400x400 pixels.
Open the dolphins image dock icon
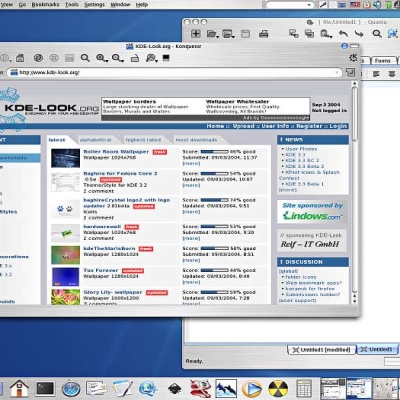click(226, 389)
